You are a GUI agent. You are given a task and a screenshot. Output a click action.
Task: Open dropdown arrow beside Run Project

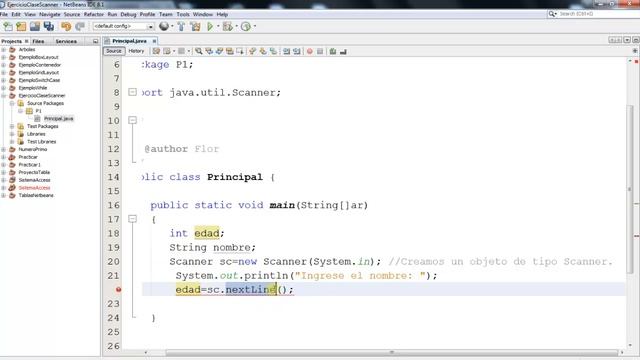tap(218, 27)
